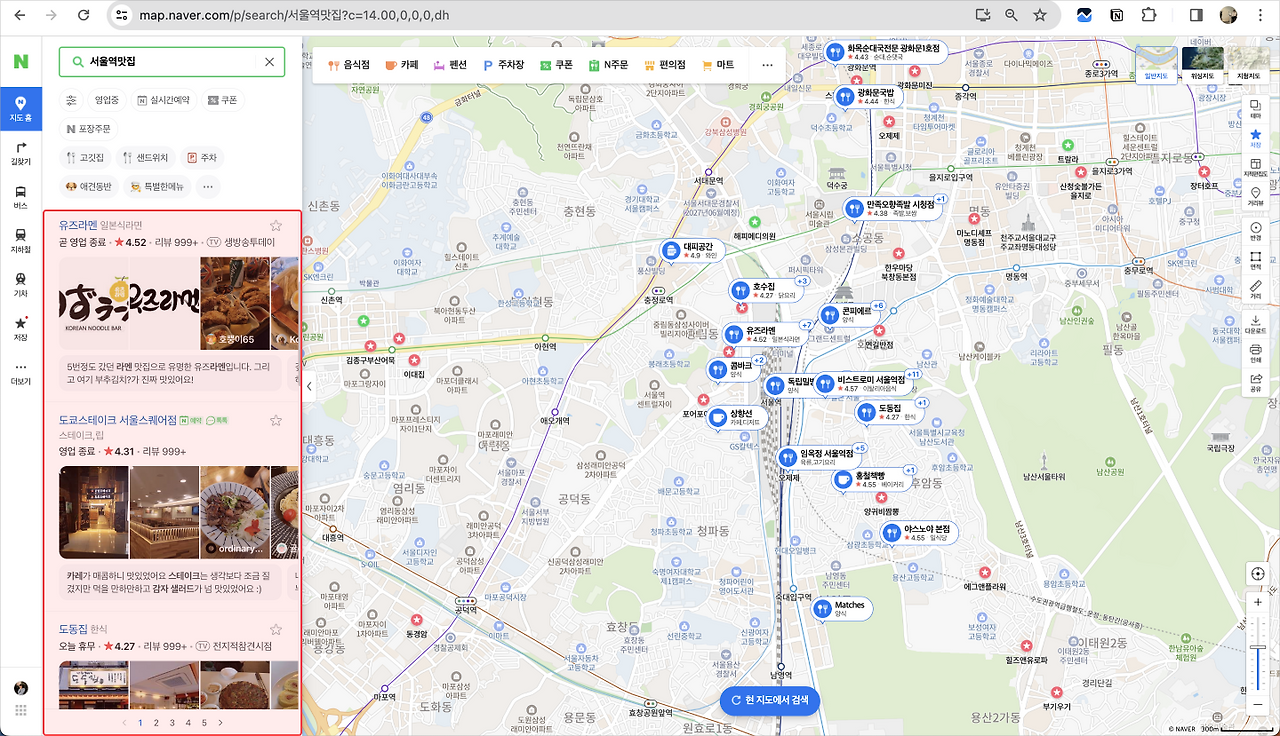Open the 기차 train panel
The height and width of the screenshot is (736, 1280).
point(21,284)
